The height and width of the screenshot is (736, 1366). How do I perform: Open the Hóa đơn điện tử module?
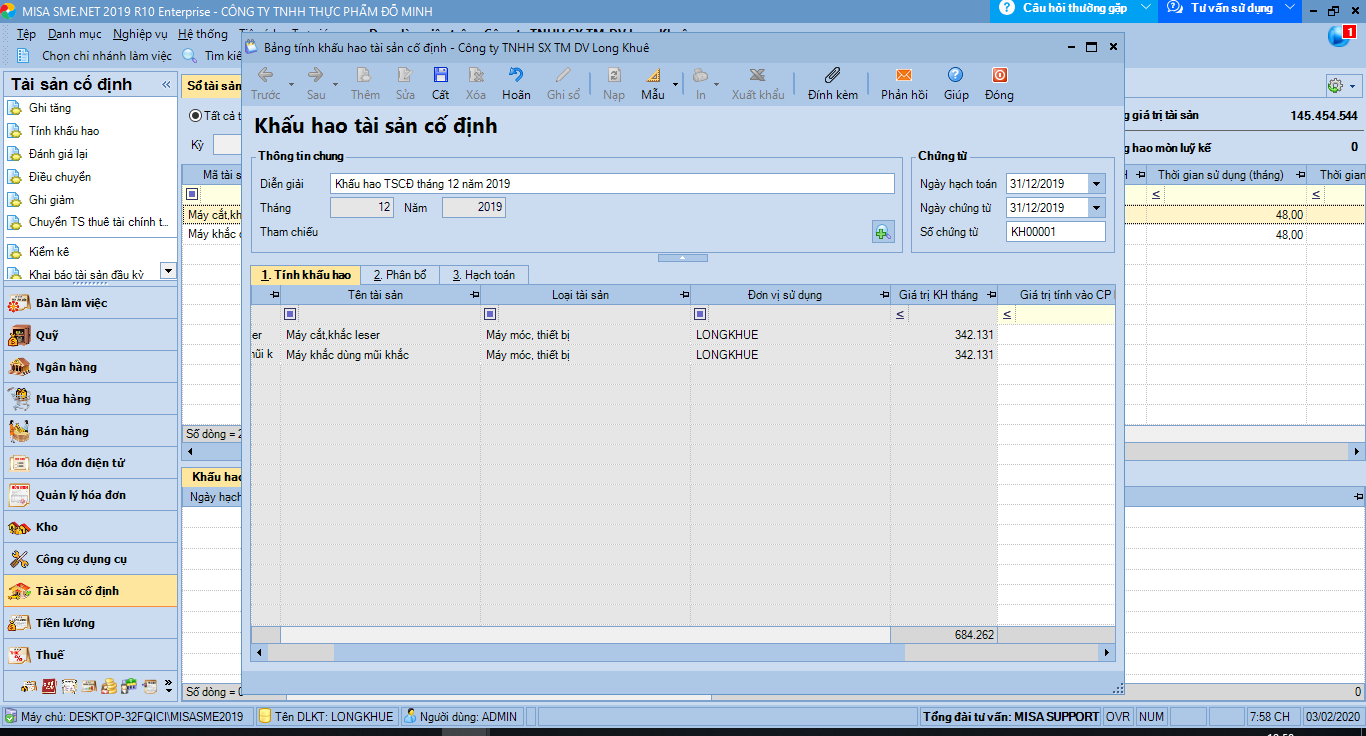89,463
